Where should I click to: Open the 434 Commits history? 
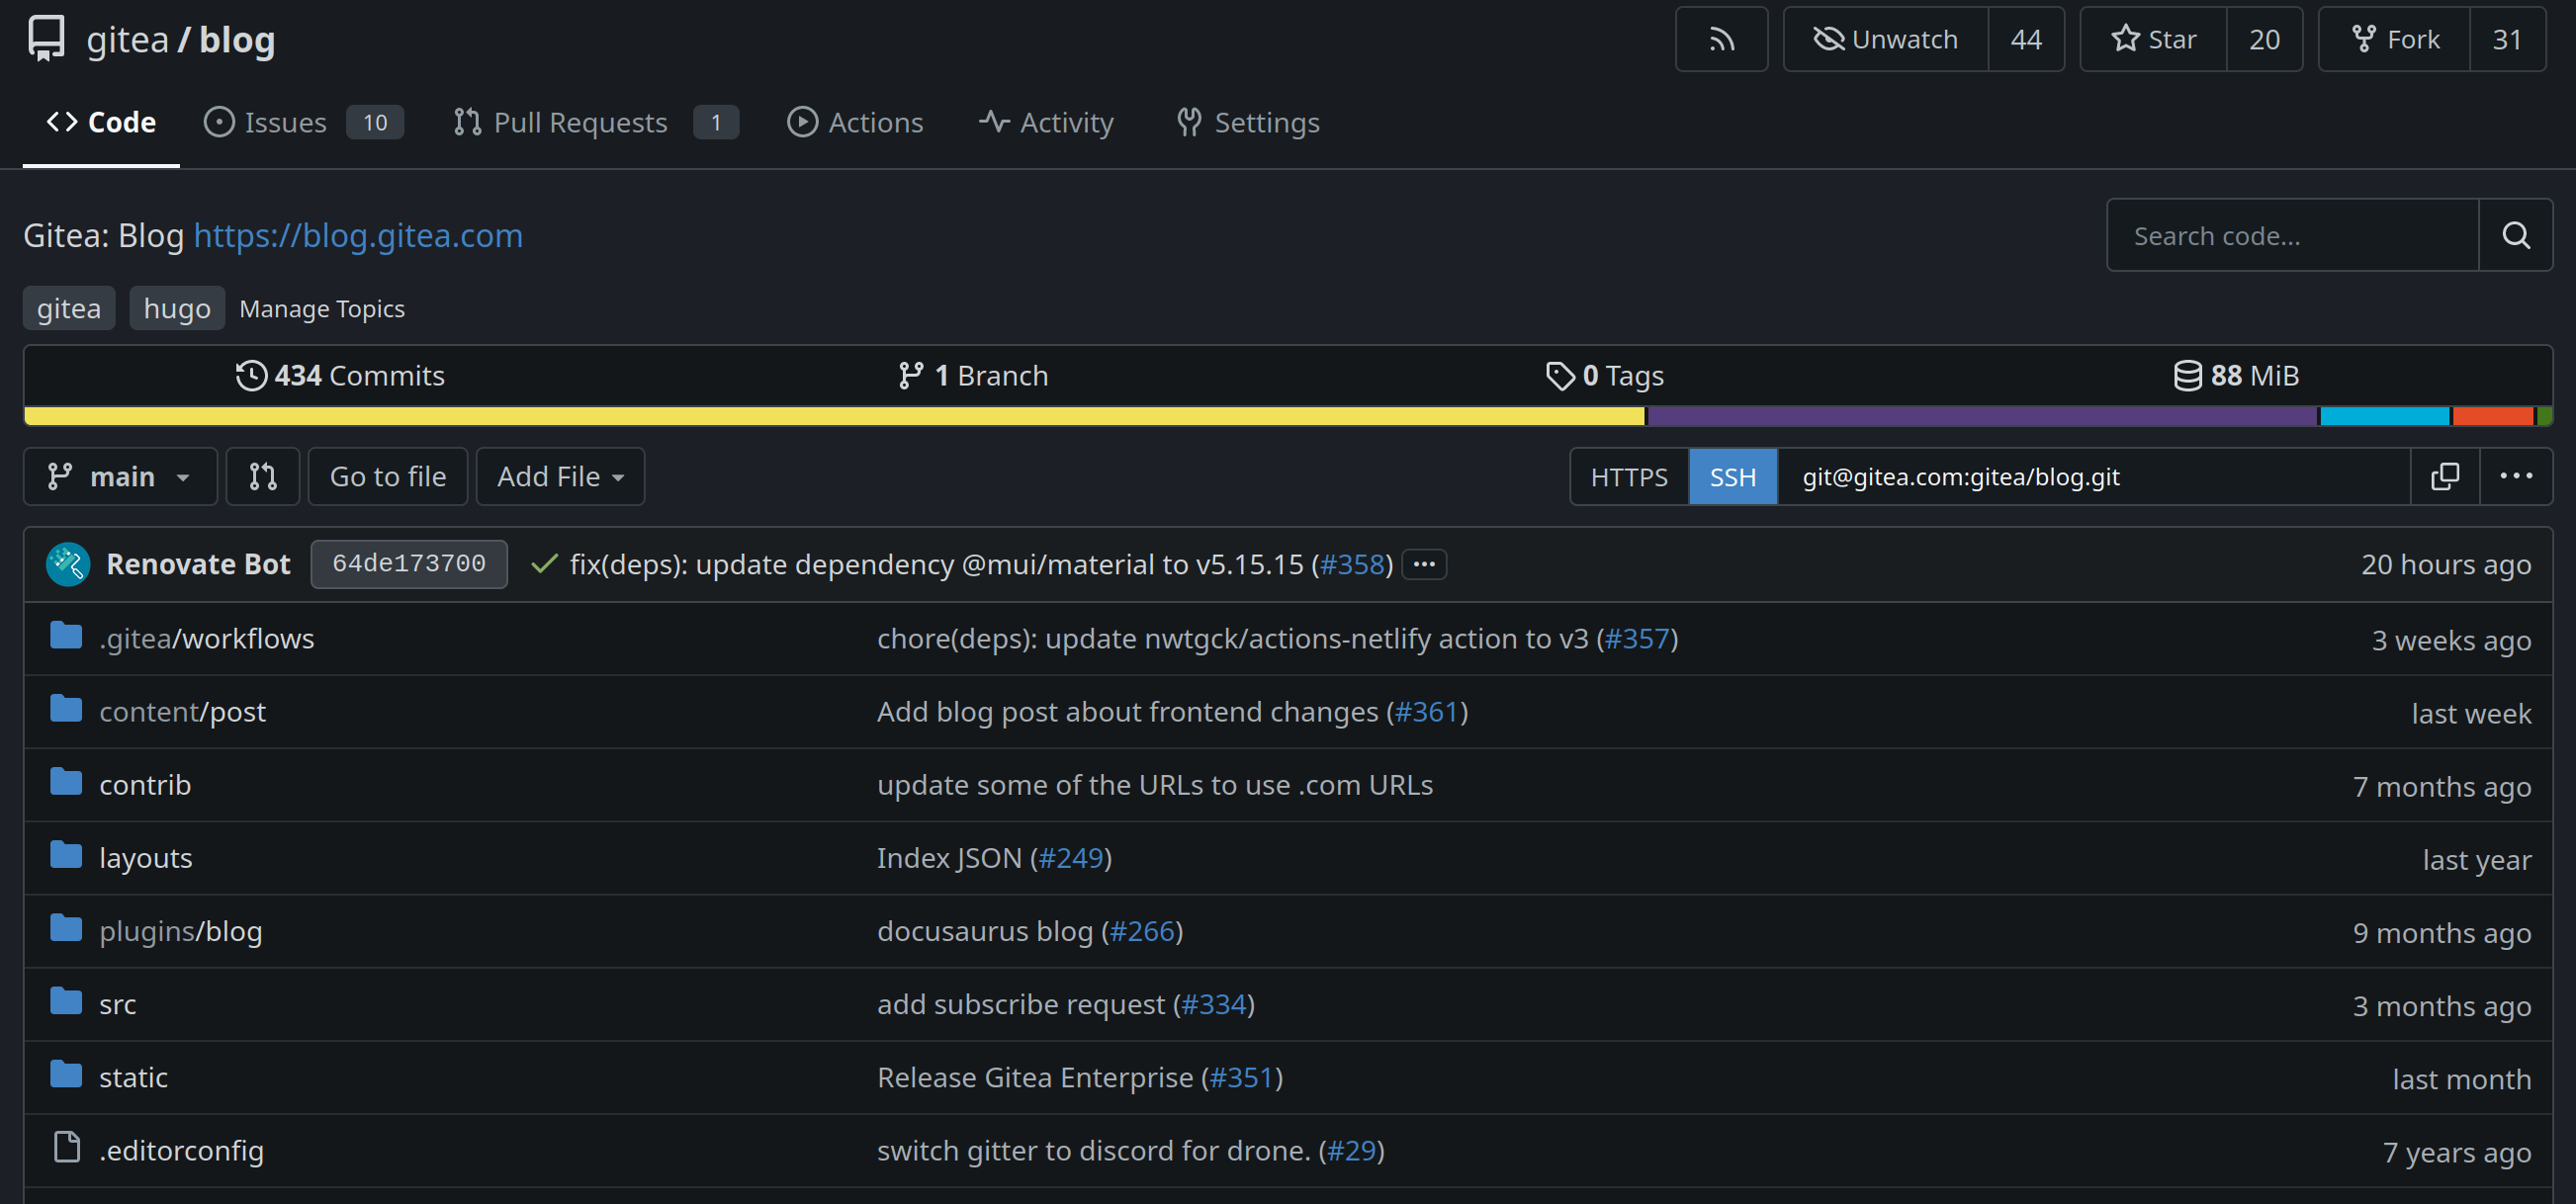click(x=340, y=375)
